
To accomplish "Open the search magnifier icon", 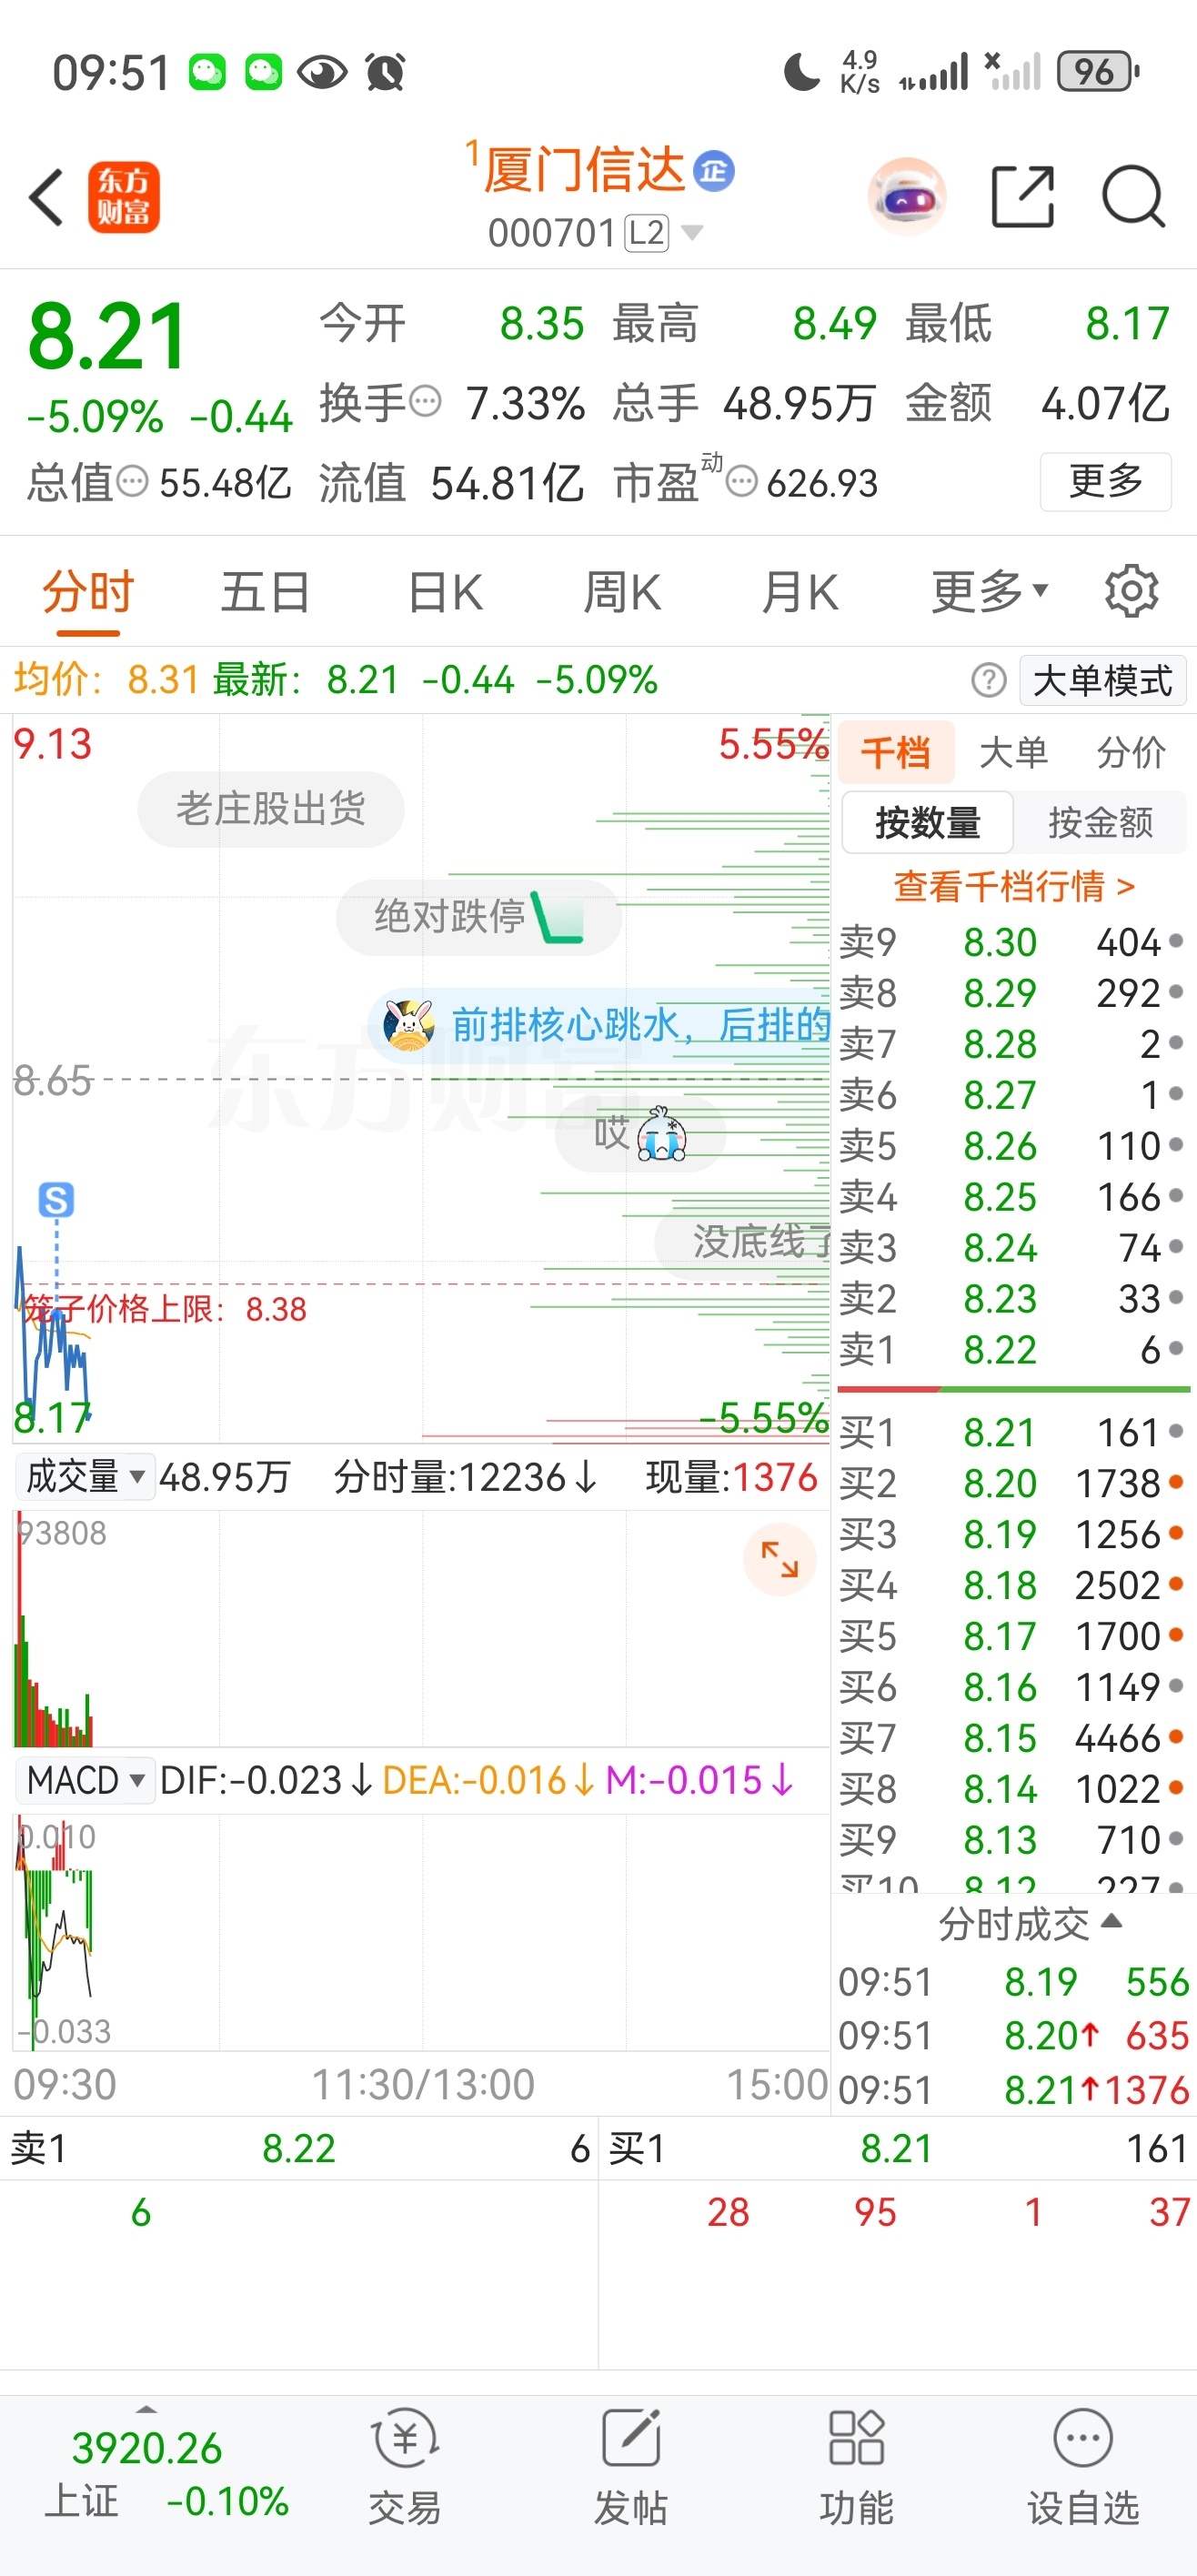I will coord(1133,197).
